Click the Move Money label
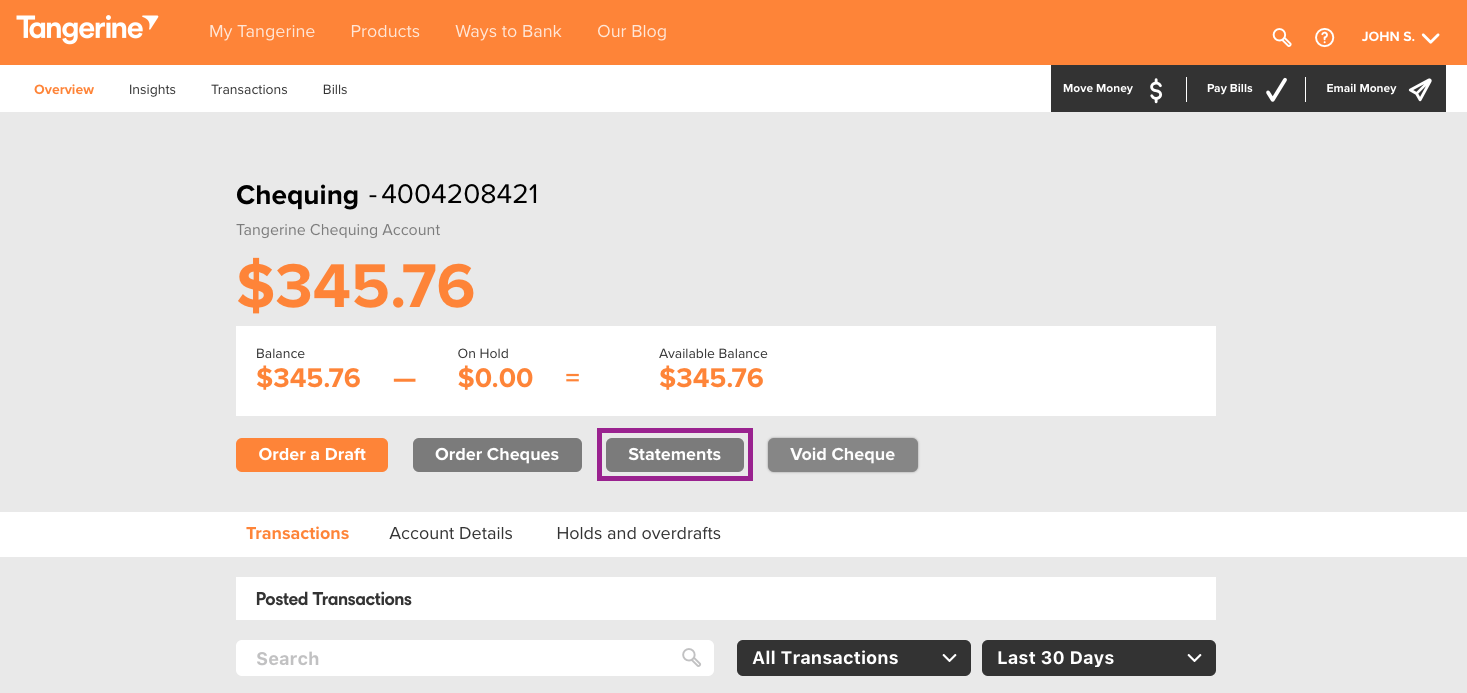Image resolution: width=1467 pixels, height=693 pixels. click(x=1098, y=88)
